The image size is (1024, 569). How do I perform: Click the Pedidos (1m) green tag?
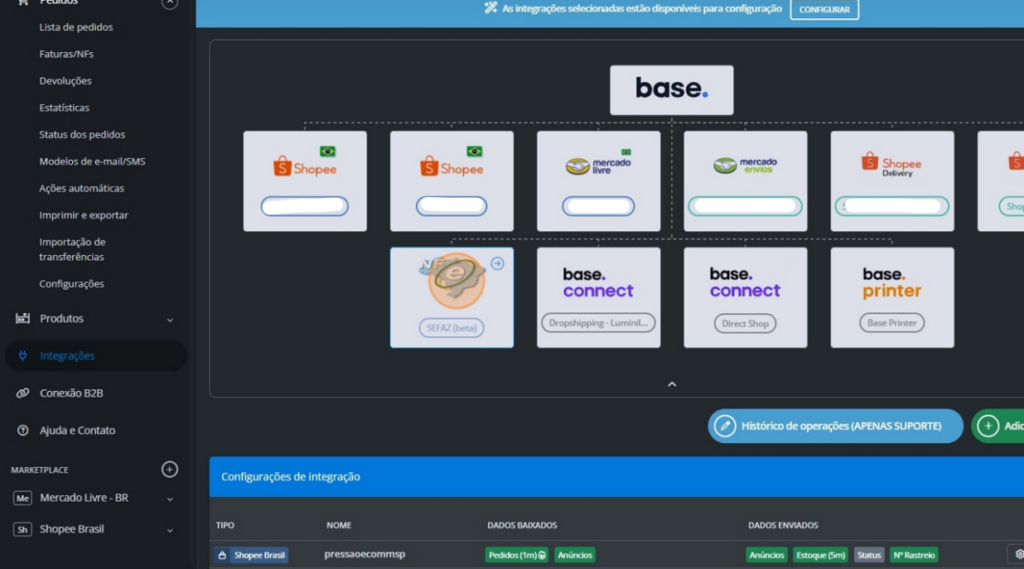(517, 555)
